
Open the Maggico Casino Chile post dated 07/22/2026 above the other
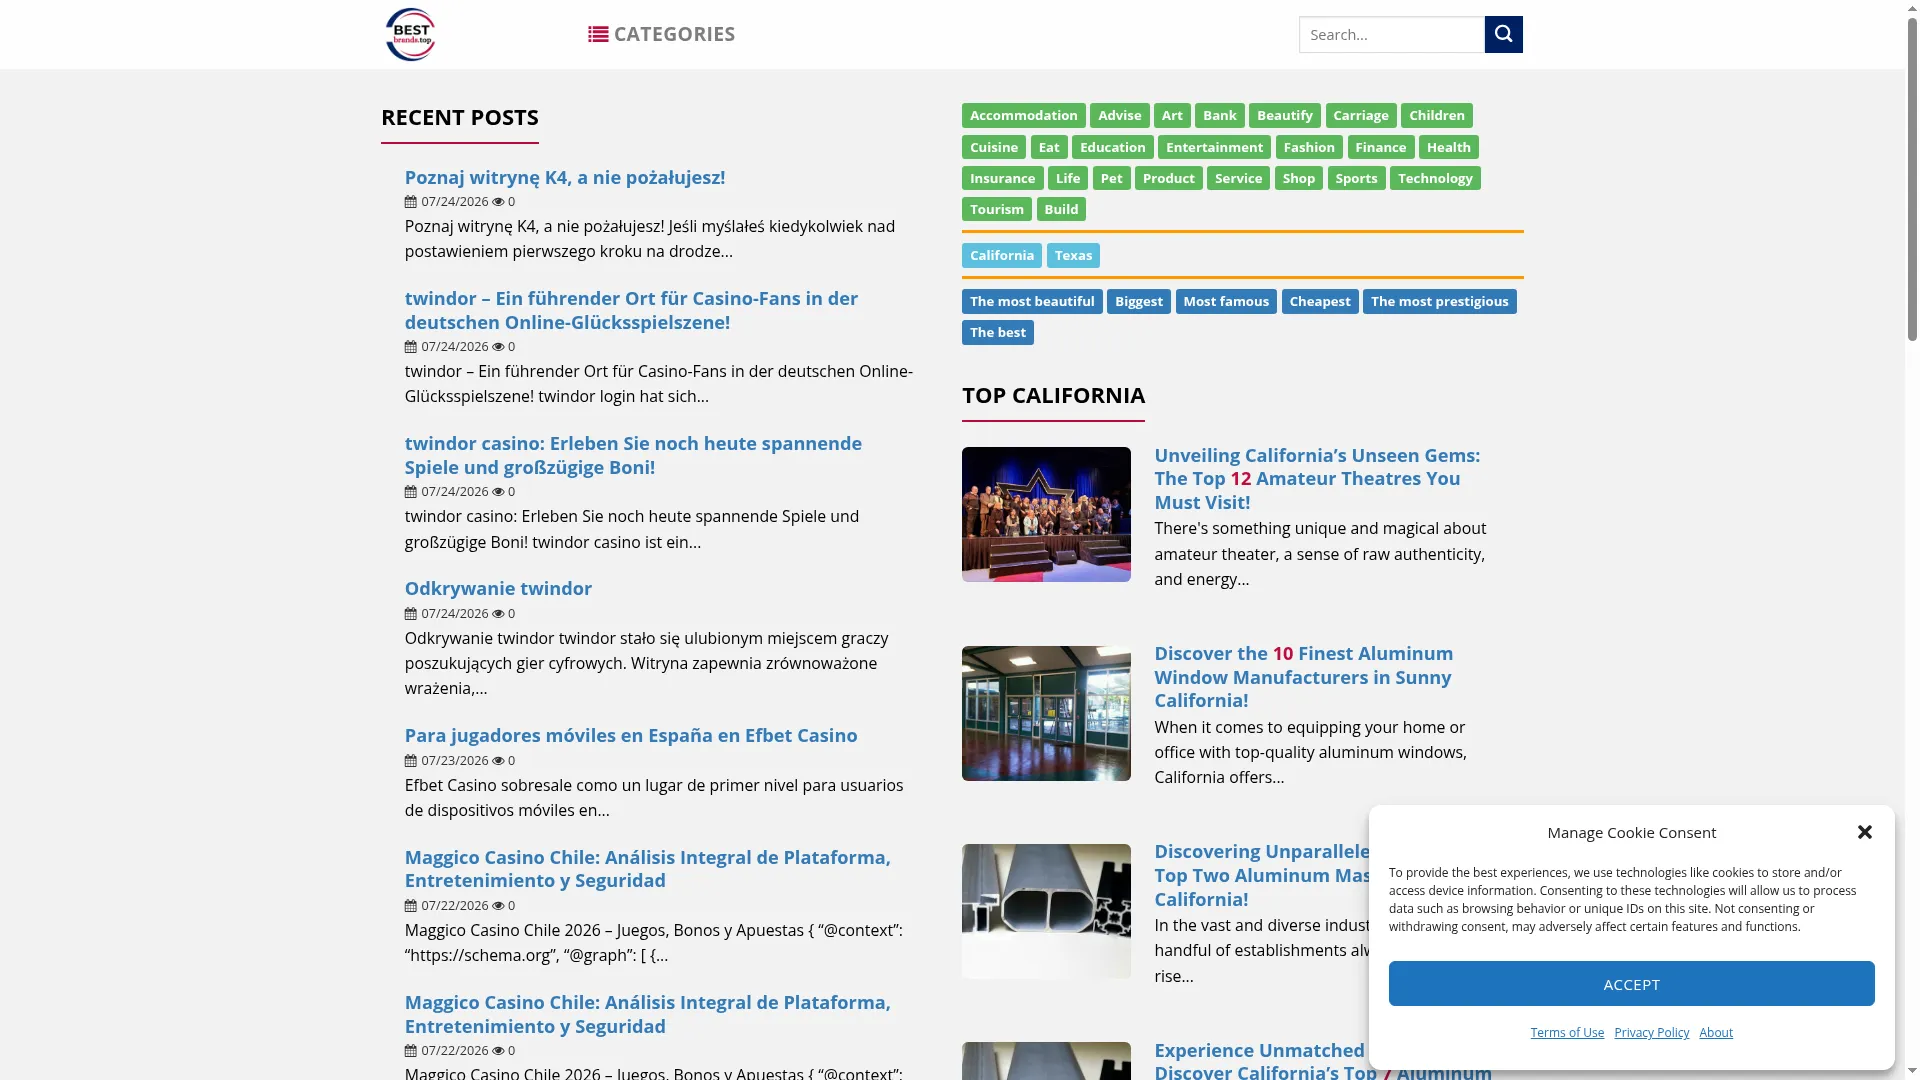coord(647,869)
